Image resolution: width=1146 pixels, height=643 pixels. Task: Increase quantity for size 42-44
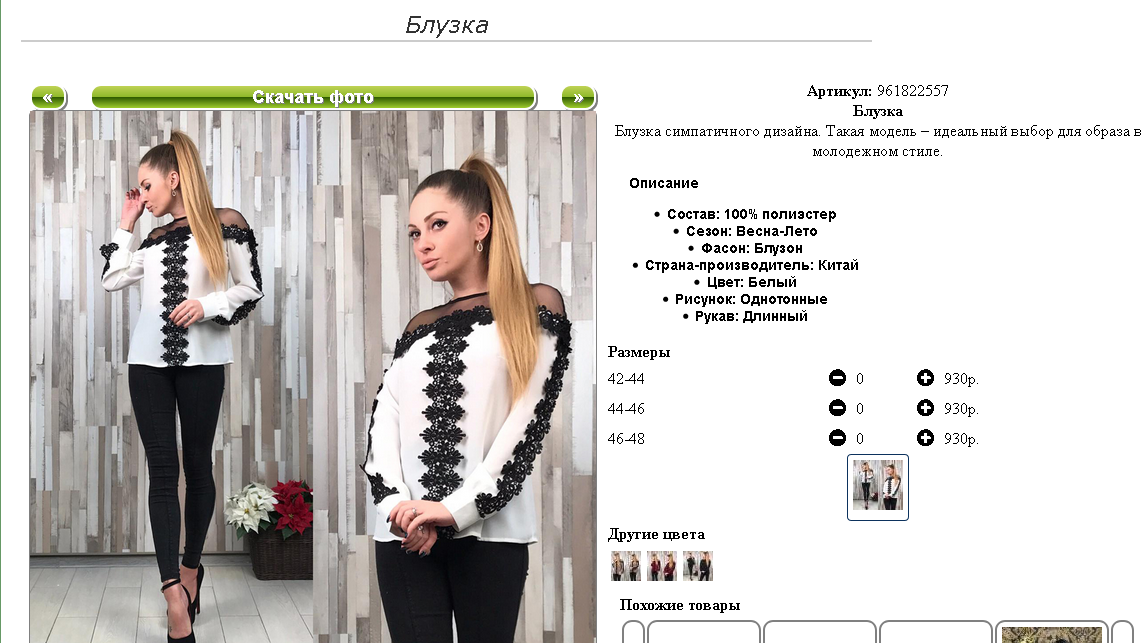click(925, 378)
